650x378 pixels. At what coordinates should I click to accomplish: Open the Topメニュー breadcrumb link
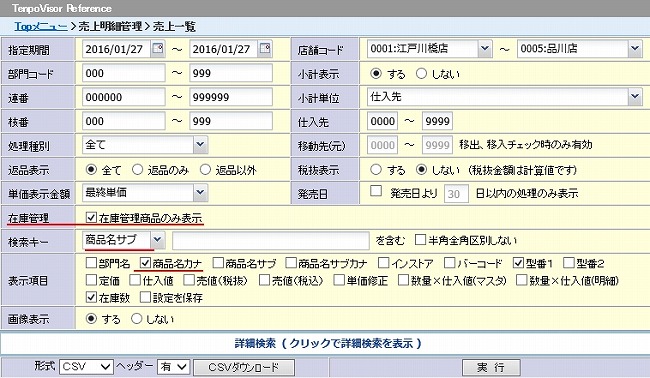(x=41, y=27)
